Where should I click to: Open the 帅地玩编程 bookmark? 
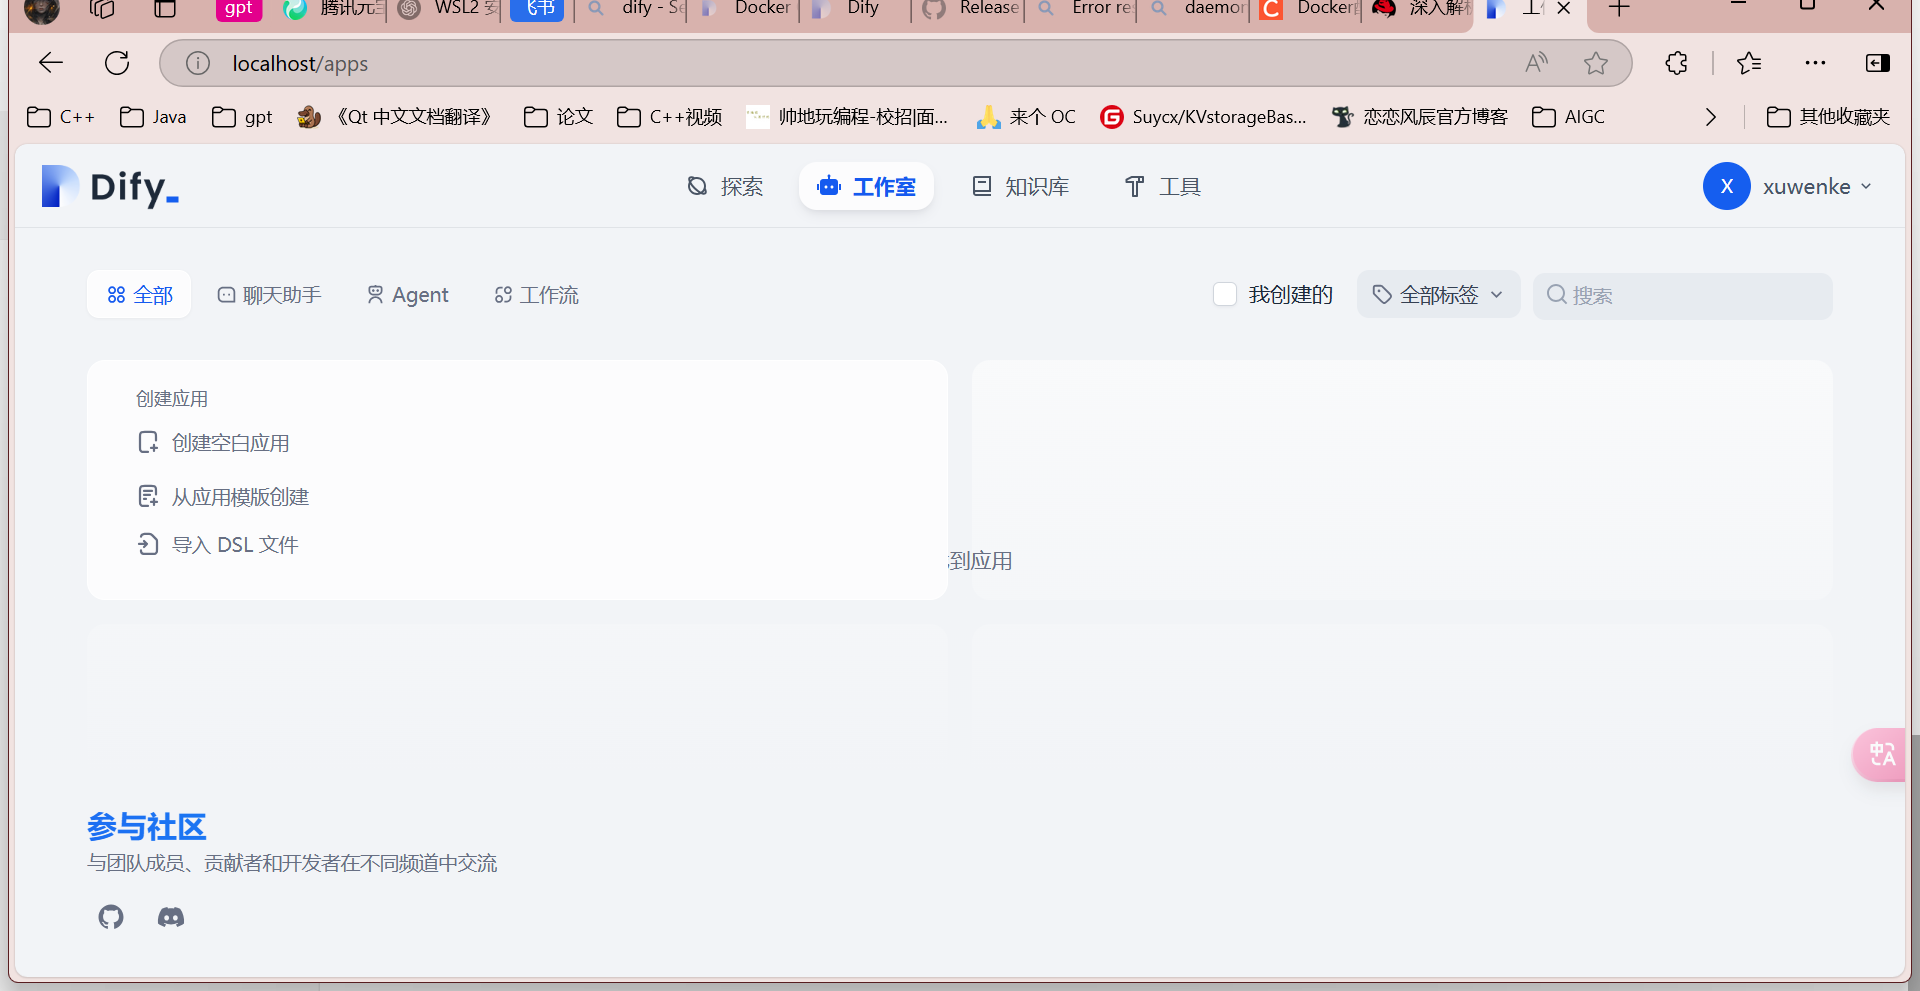tap(847, 117)
